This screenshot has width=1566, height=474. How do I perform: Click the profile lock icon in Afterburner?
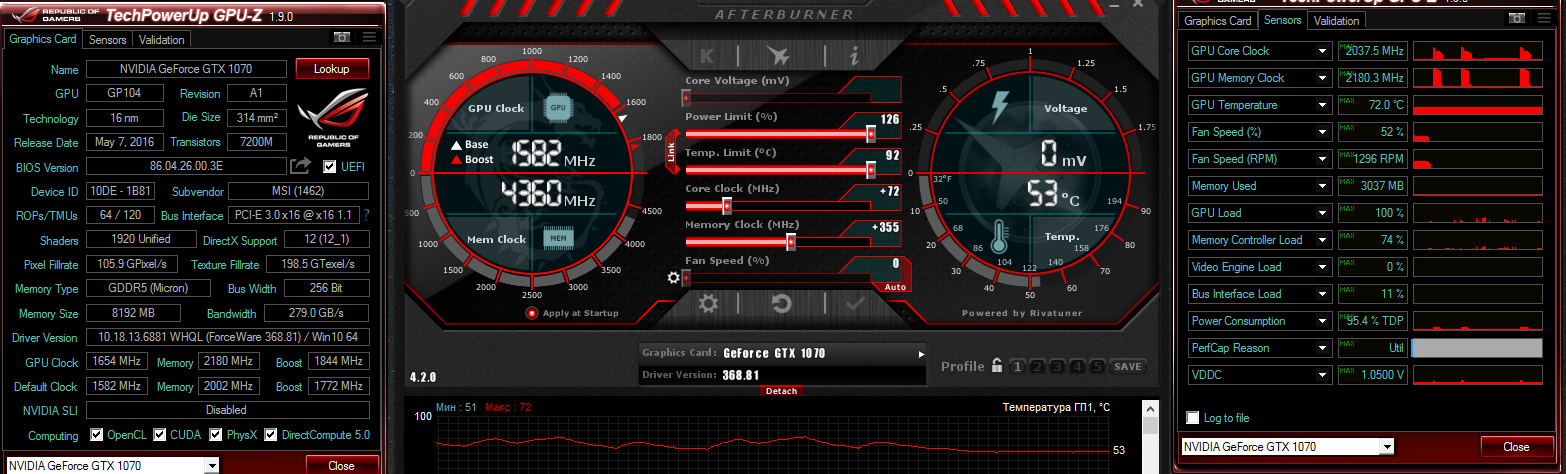tap(997, 366)
